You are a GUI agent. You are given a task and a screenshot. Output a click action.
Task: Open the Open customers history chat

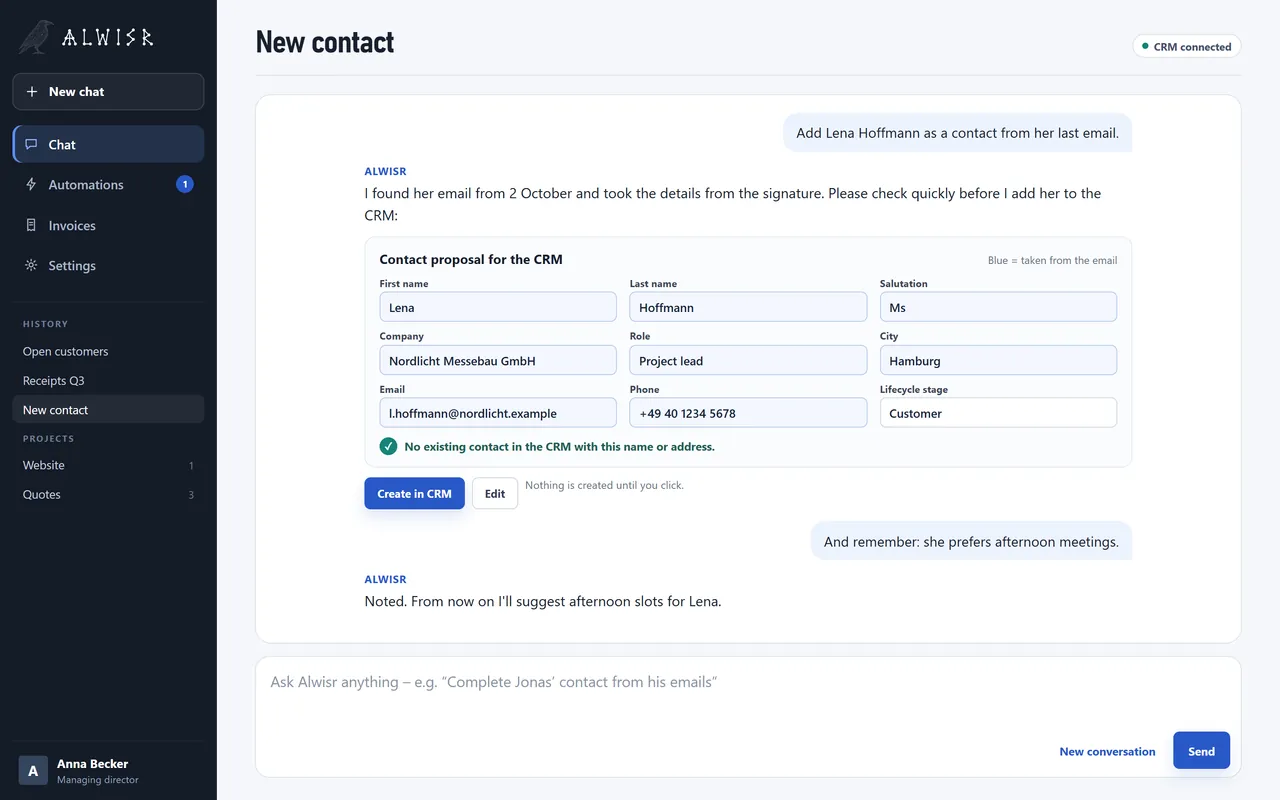tap(108, 352)
